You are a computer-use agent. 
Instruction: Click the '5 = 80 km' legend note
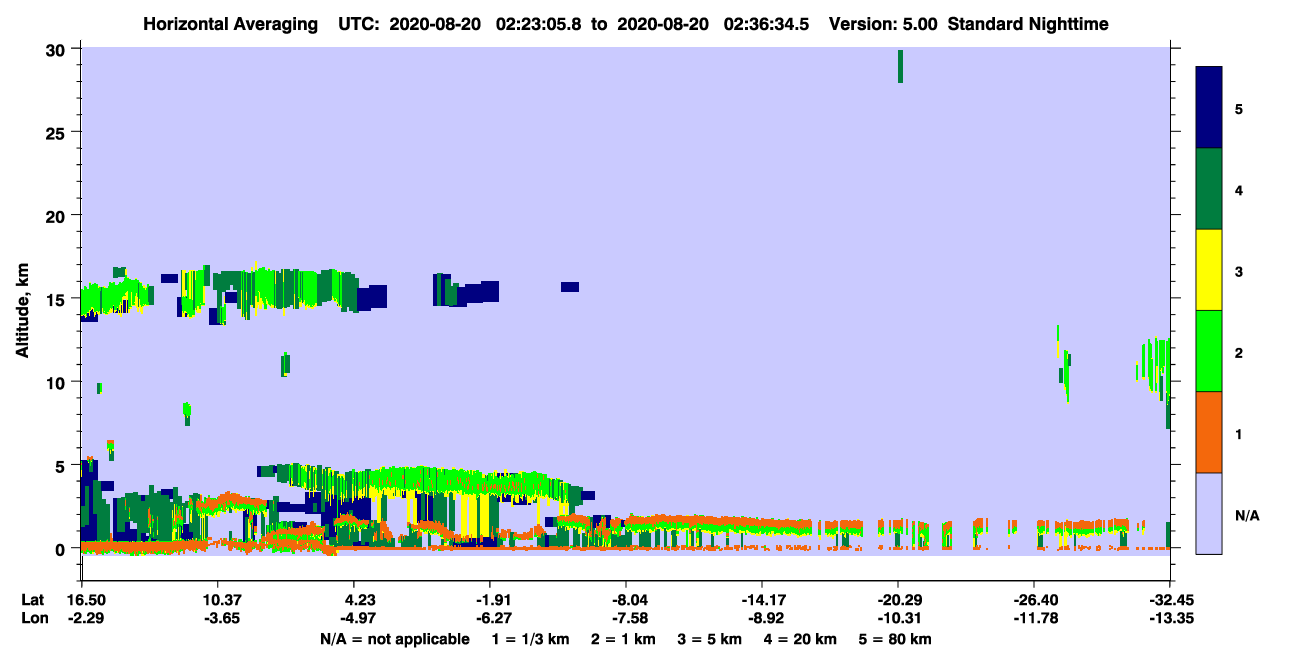tap(897, 639)
